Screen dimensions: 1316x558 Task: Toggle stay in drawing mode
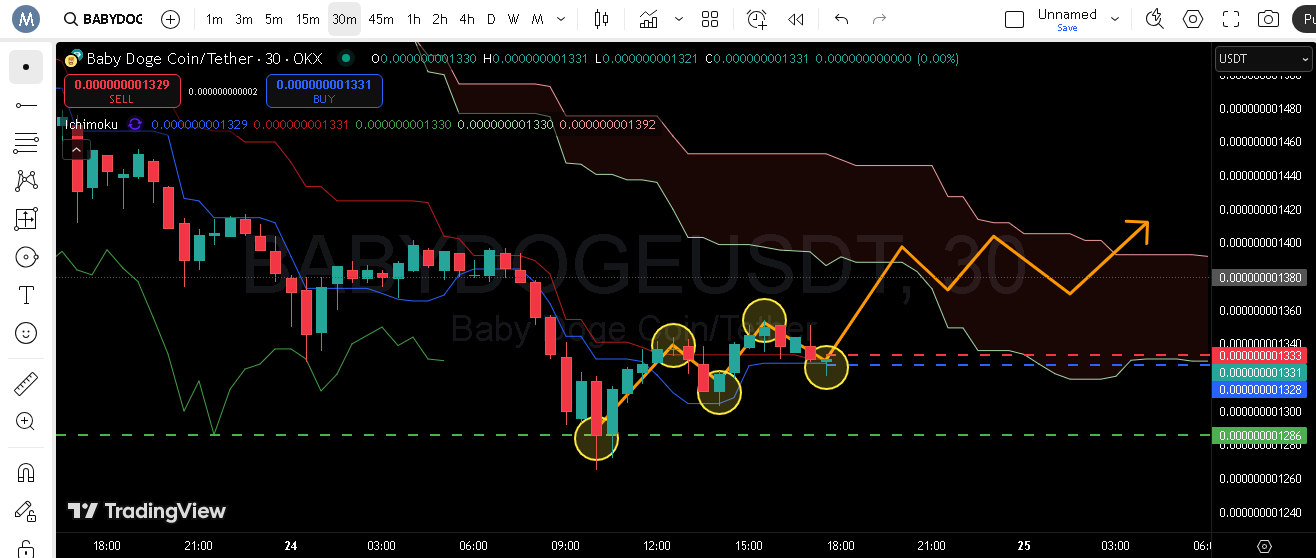click(x=26, y=511)
